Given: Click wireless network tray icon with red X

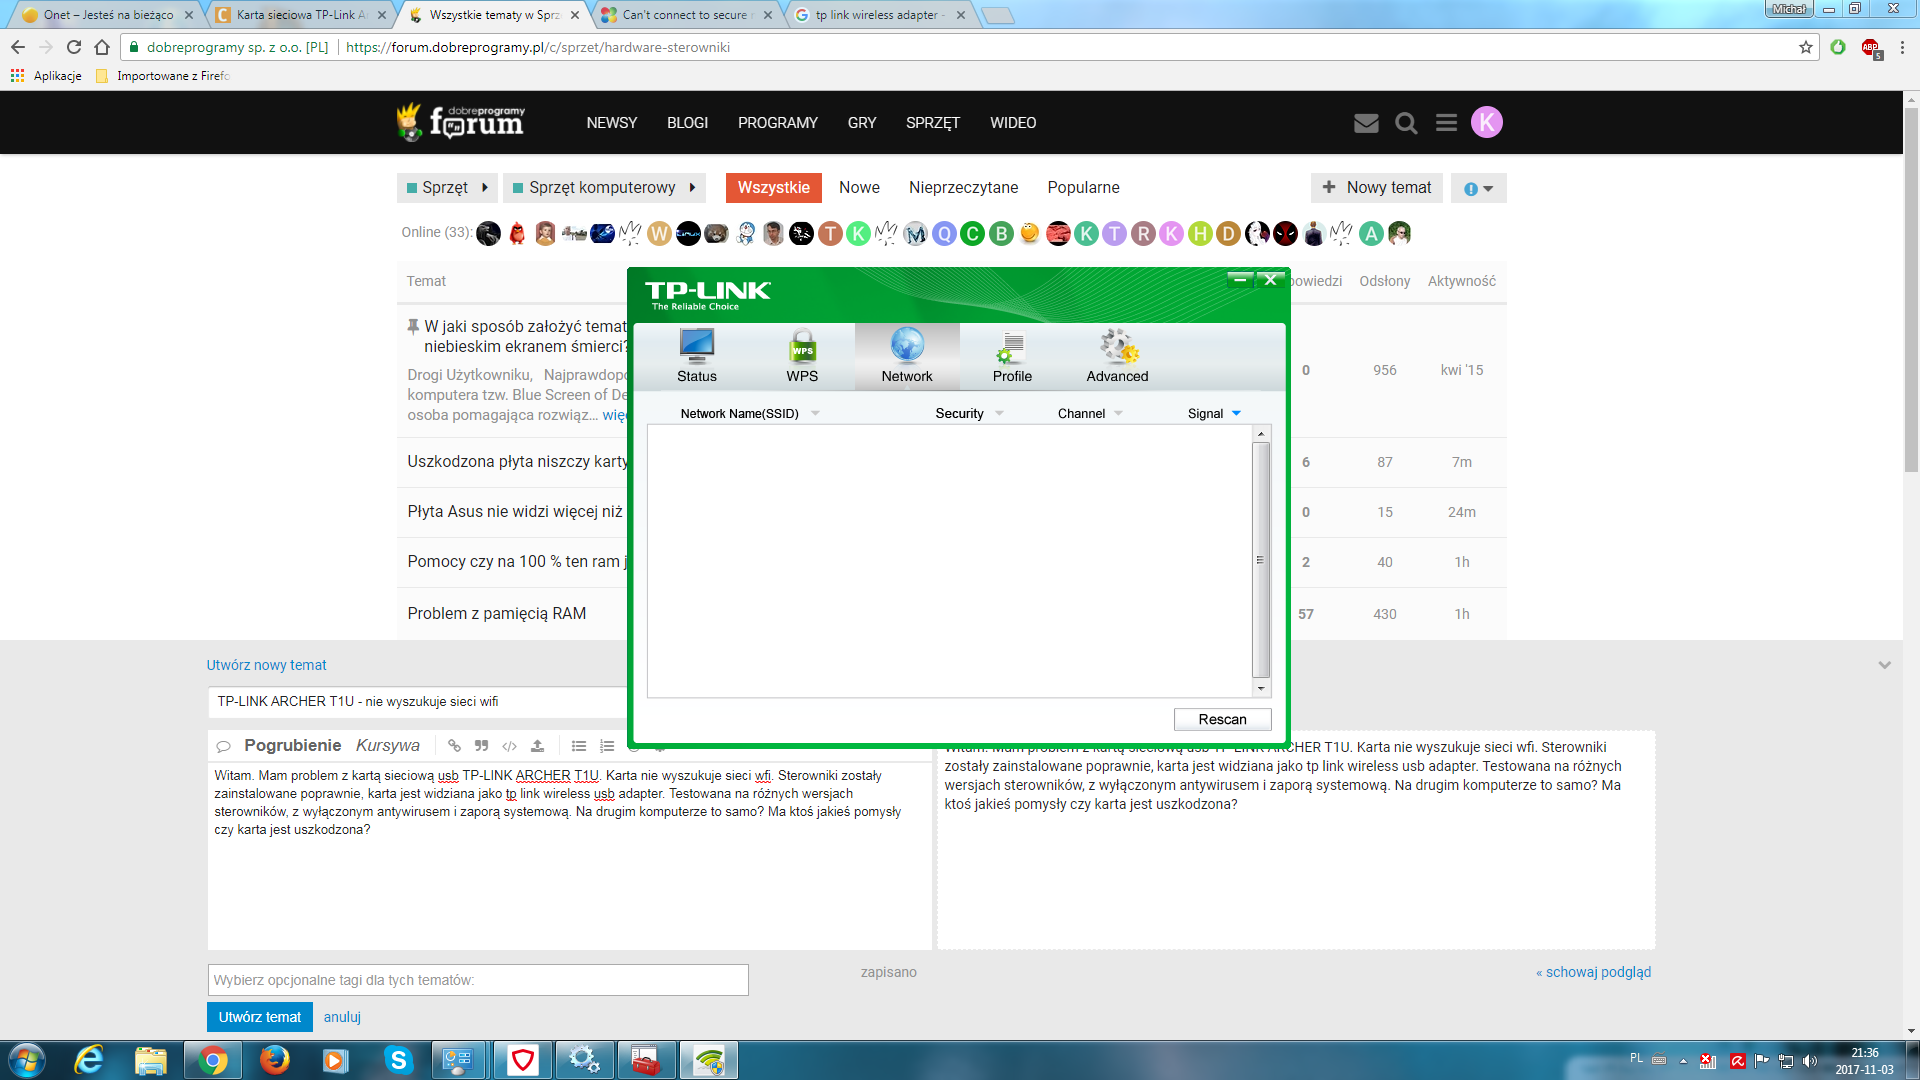Looking at the screenshot, I should click(x=1708, y=1061).
